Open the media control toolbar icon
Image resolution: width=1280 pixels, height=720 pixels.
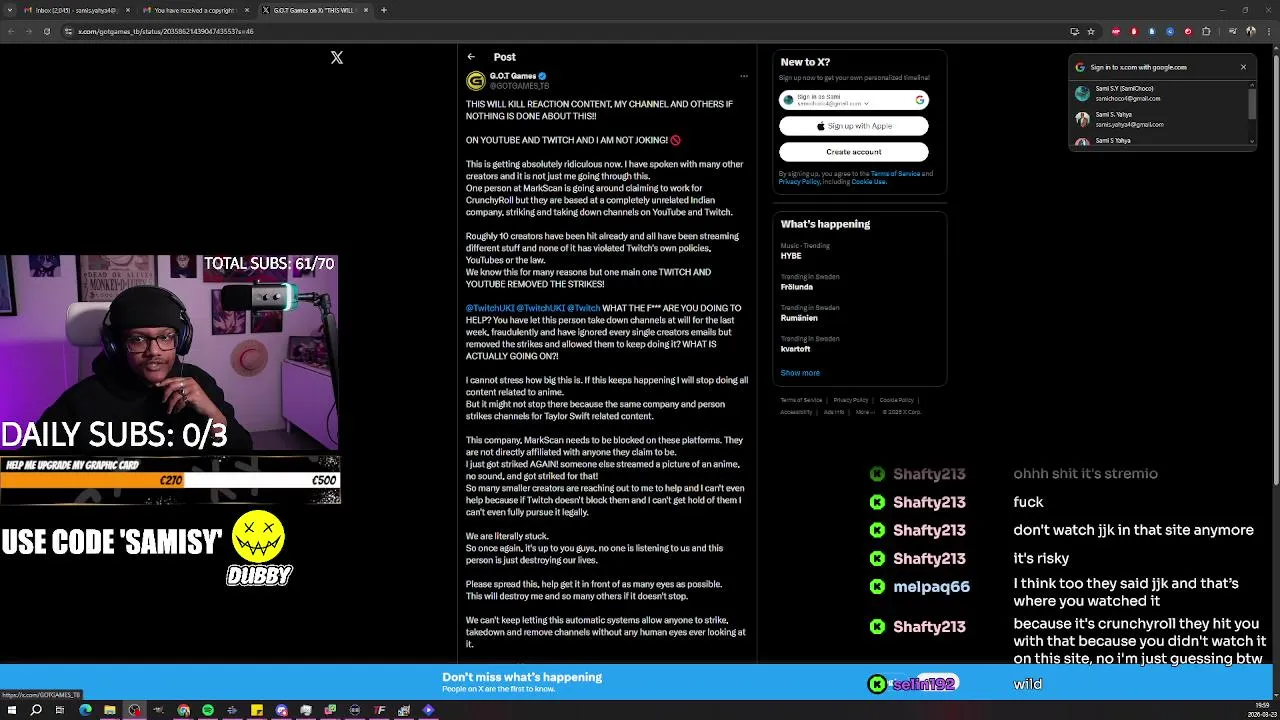coord(1232,31)
